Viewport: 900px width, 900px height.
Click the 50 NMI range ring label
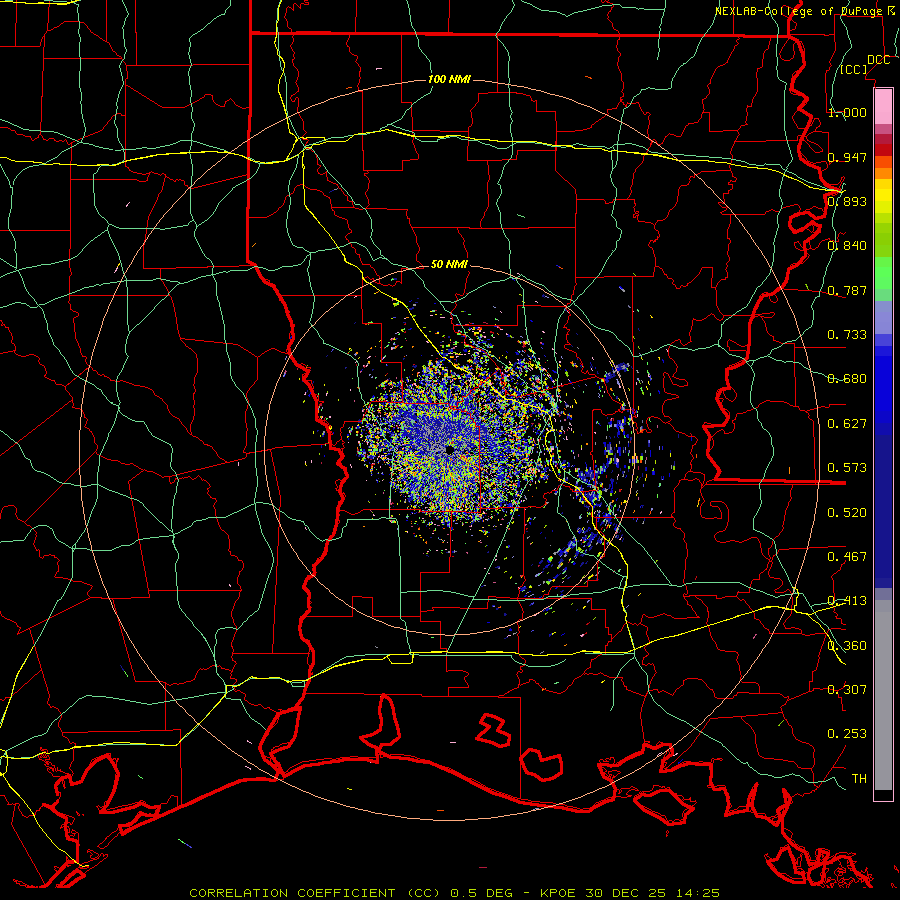coord(449,264)
